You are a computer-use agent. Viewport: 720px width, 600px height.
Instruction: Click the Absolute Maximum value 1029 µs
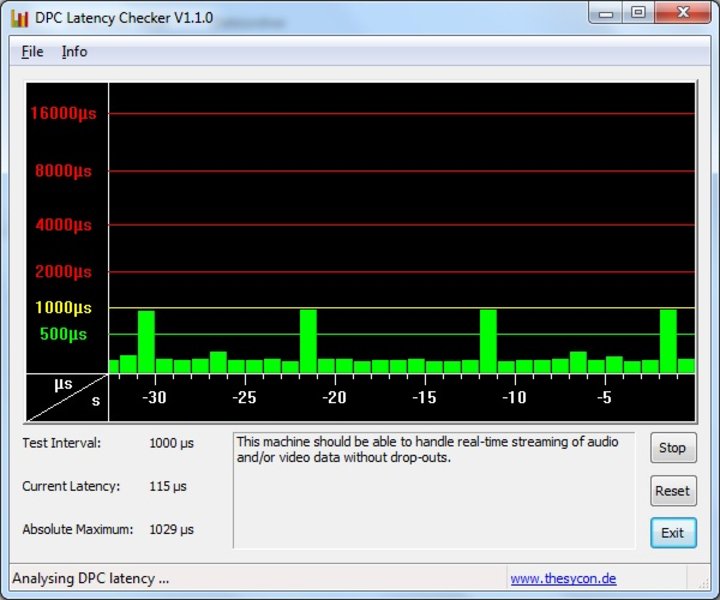(x=171, y=529)
